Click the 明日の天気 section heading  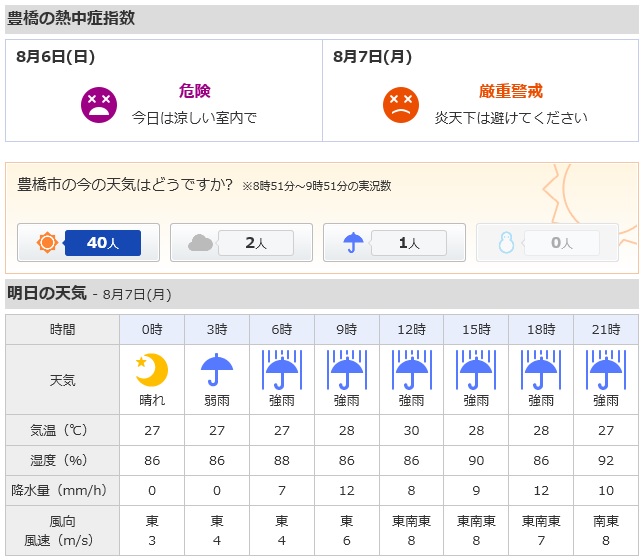[47, 293]
